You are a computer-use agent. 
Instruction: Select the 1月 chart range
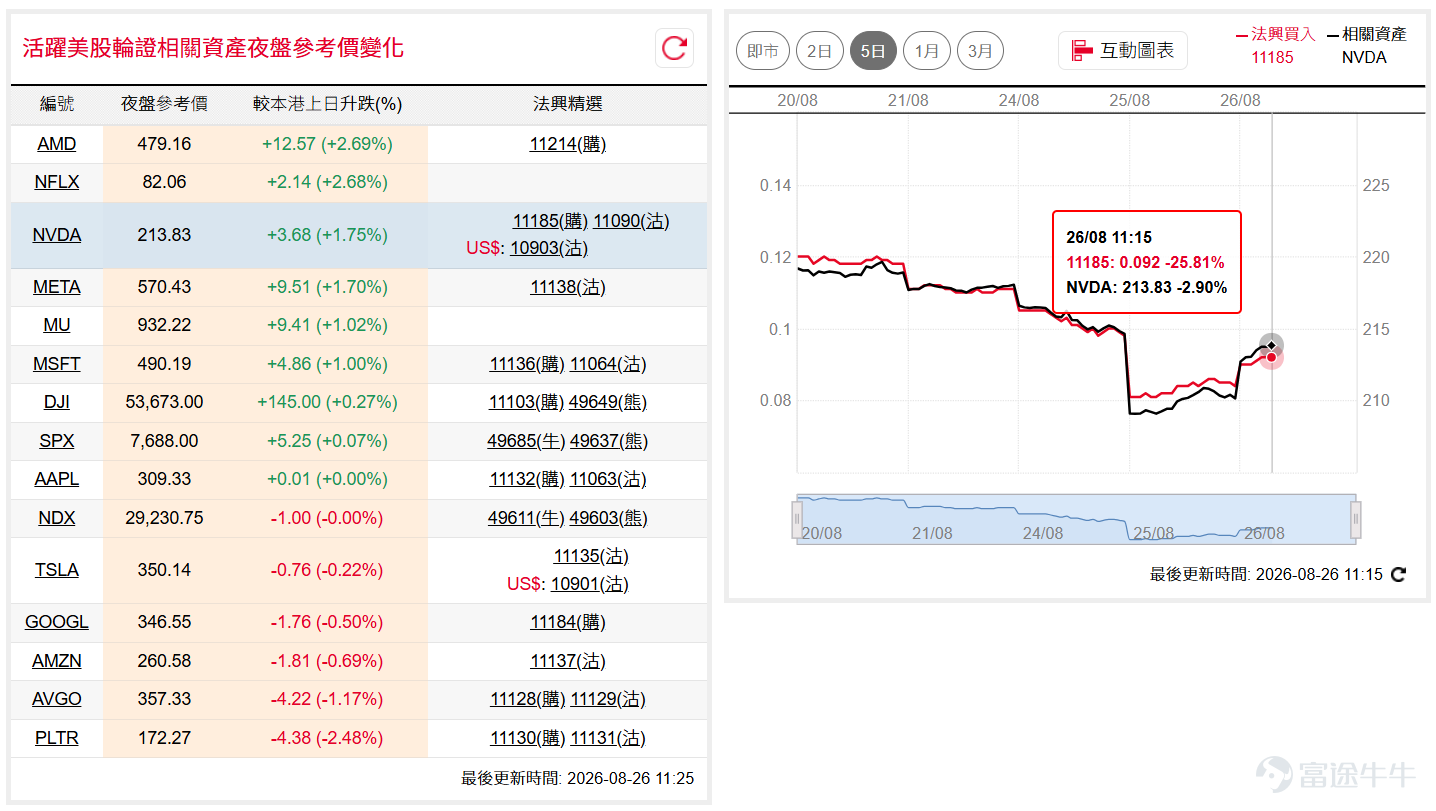coord(927,51)
